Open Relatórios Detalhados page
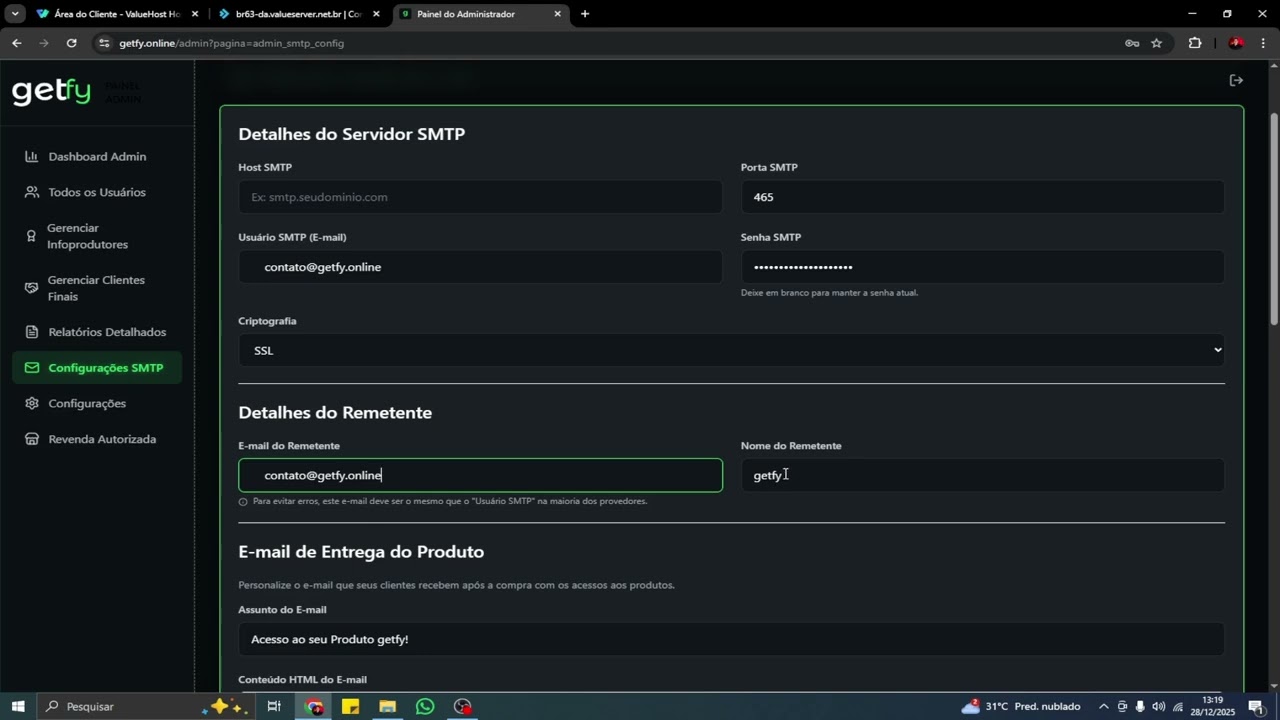Screen dimensions: 1280x720 tap(97, 332)
